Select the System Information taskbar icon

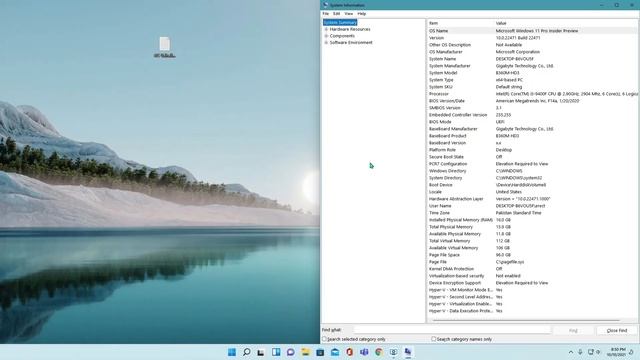coord(408,352)
